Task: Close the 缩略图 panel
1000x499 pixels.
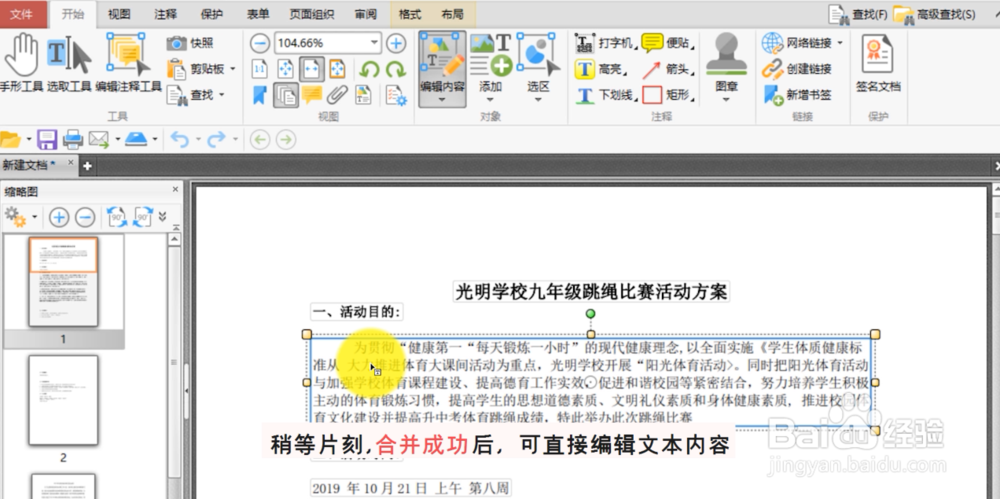Action: (x=175, y=190)
